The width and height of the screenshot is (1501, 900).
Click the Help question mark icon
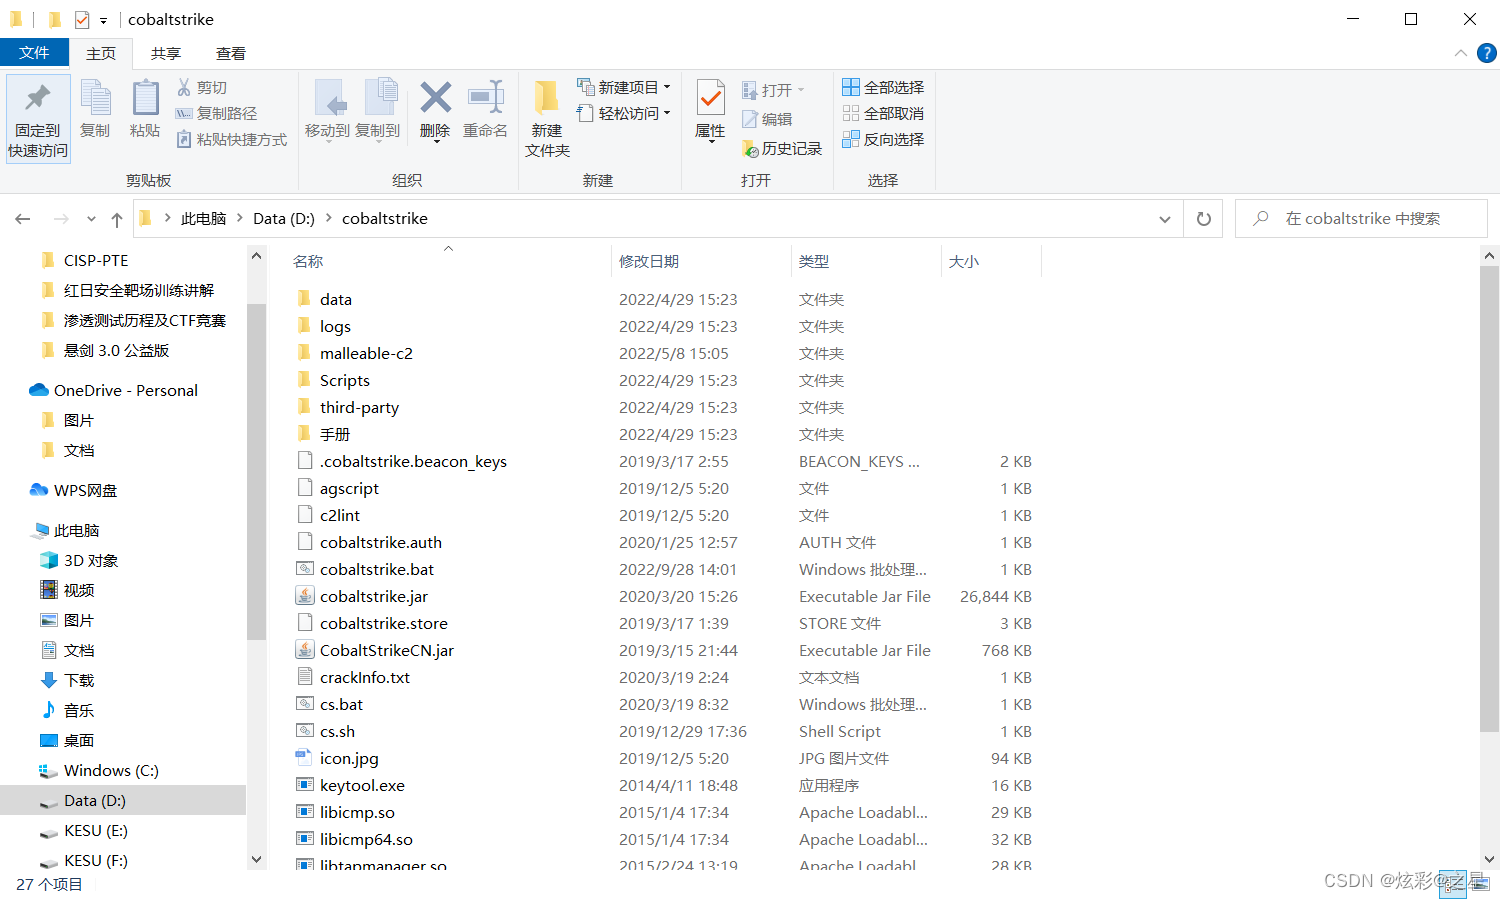[1487, 53]
